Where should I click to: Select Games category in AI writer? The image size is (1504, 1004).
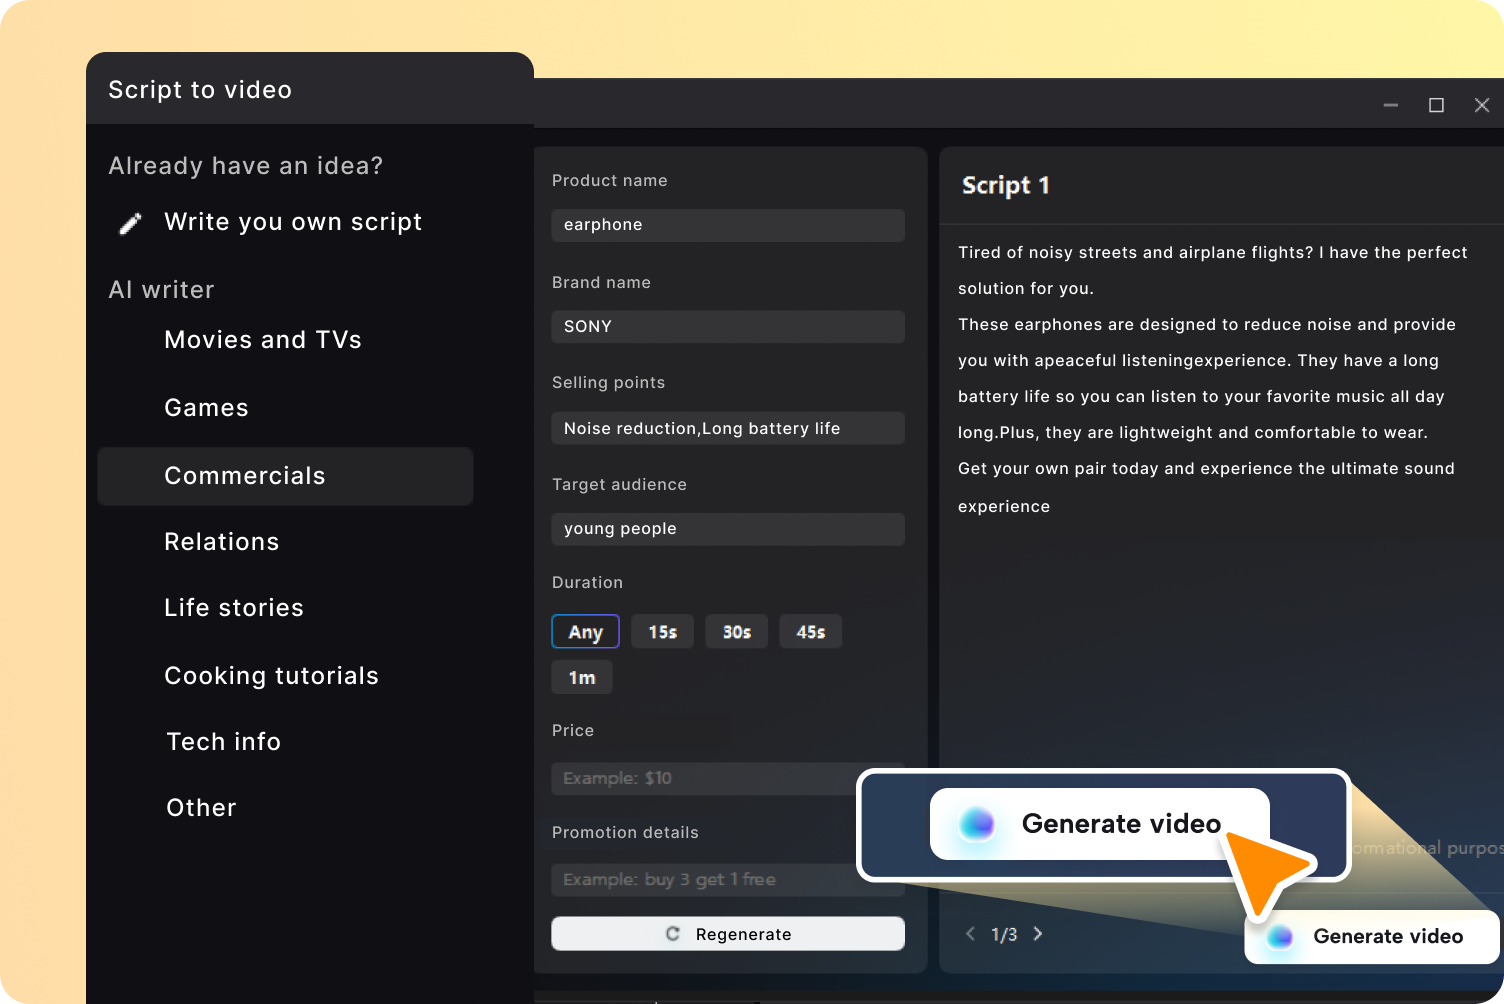tap(206, 408)
